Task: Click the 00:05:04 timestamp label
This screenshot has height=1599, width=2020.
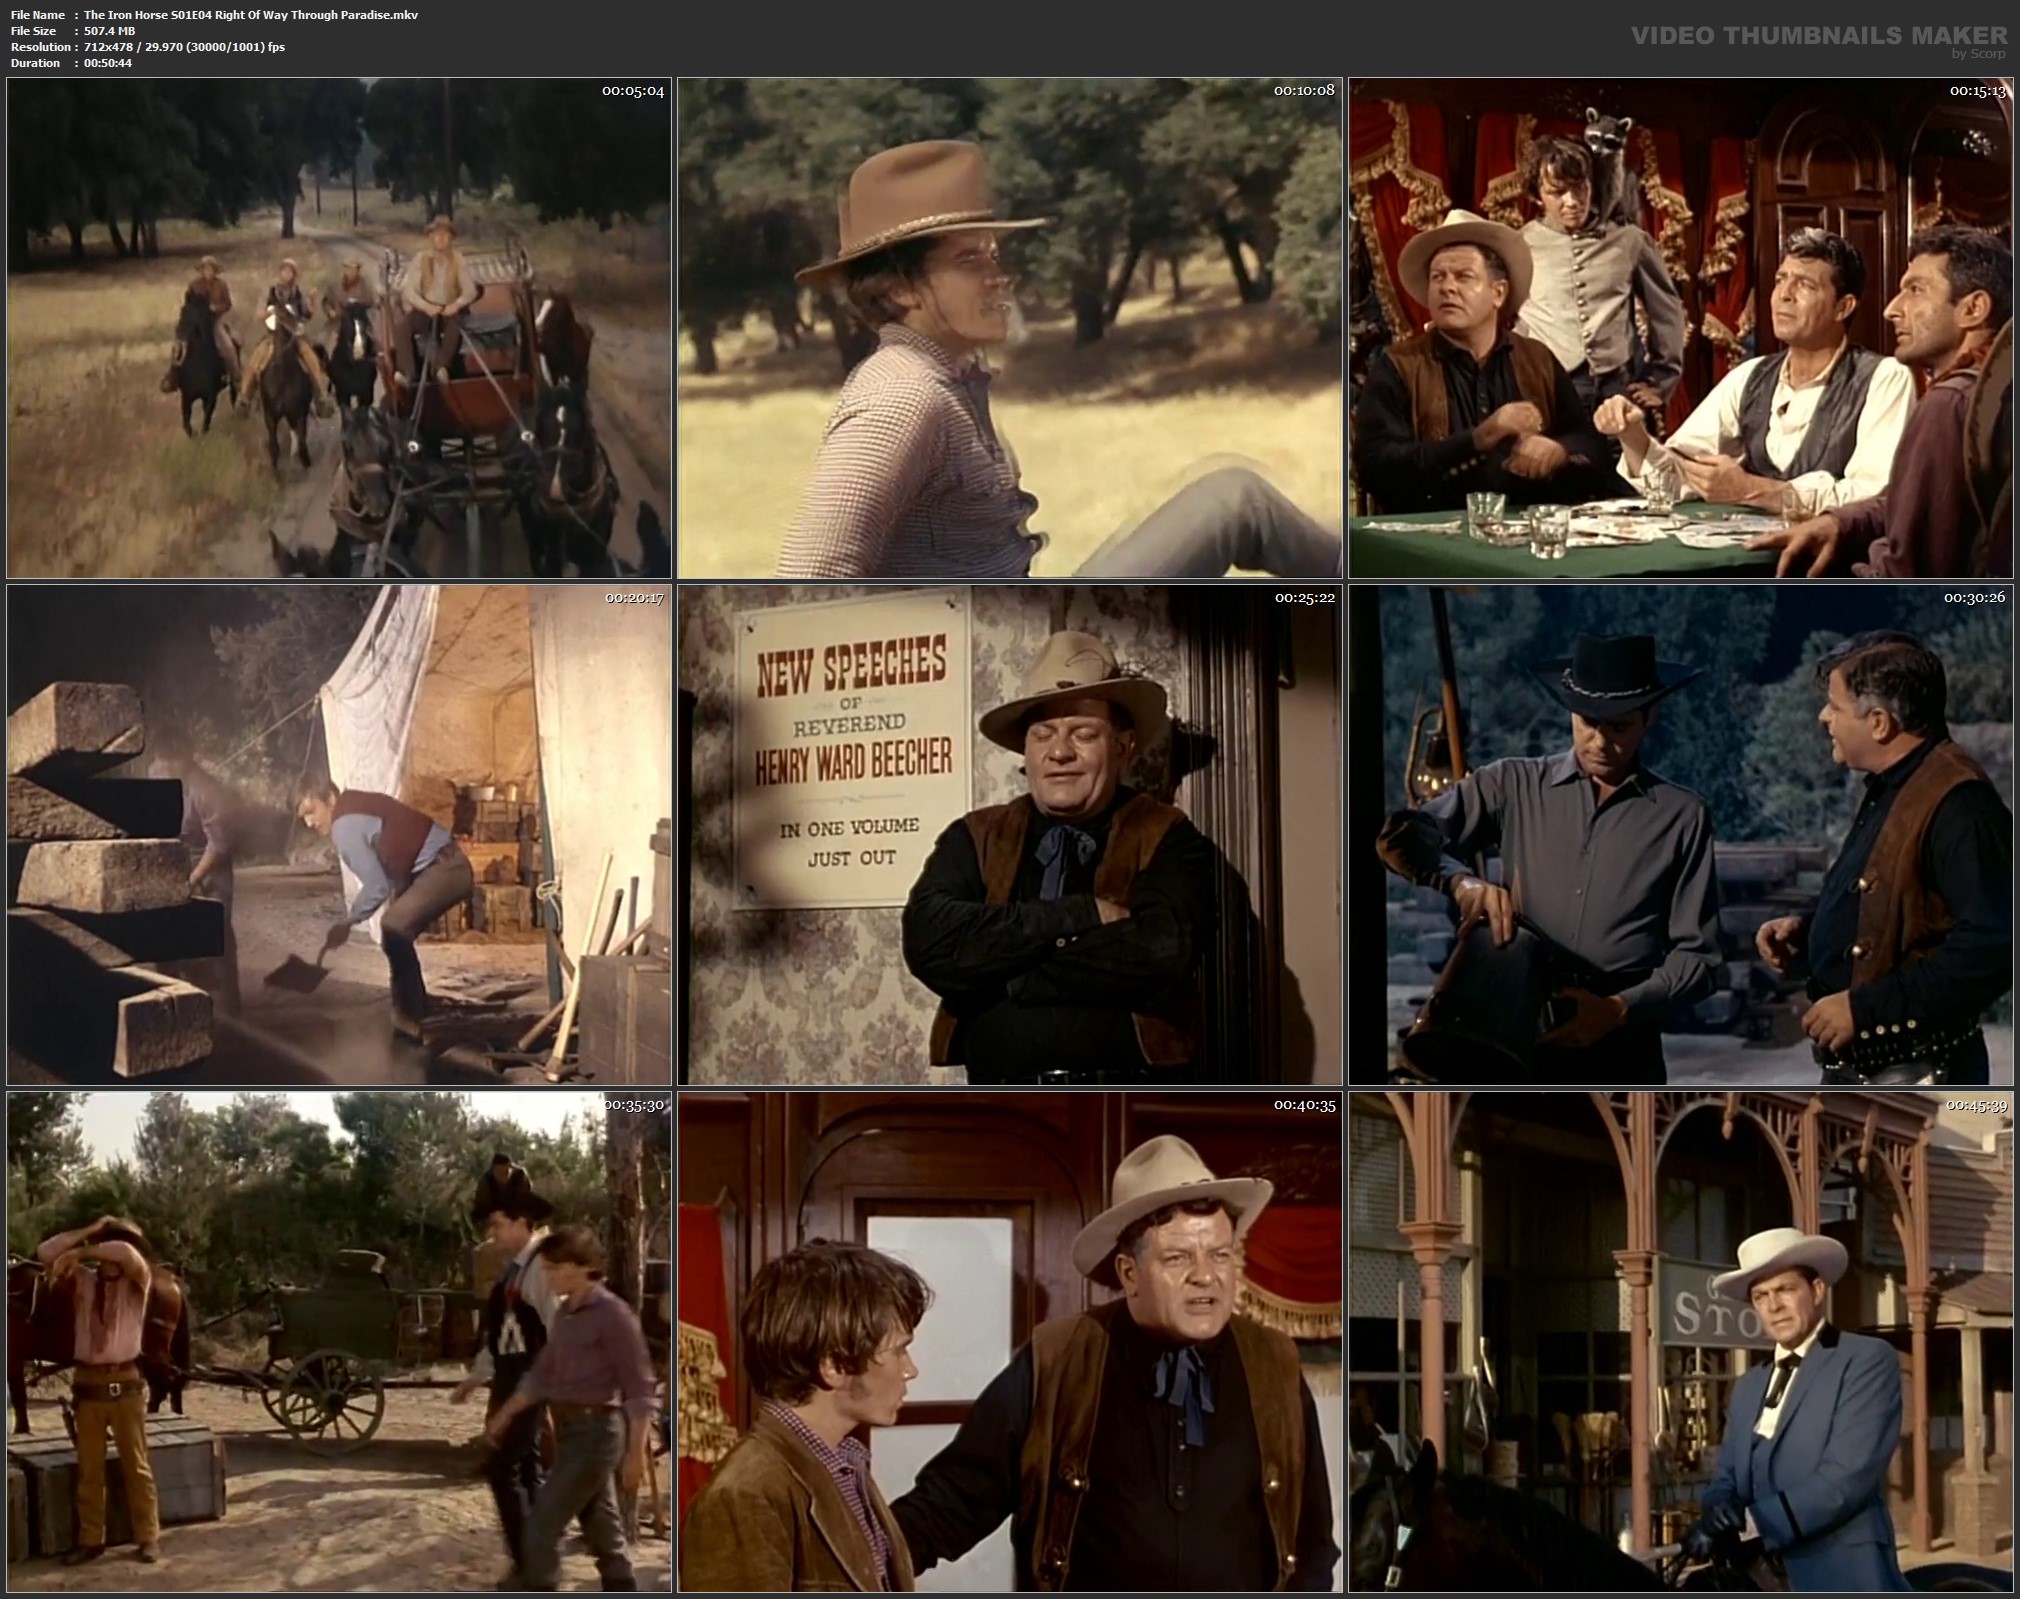Action: (632, 91)
